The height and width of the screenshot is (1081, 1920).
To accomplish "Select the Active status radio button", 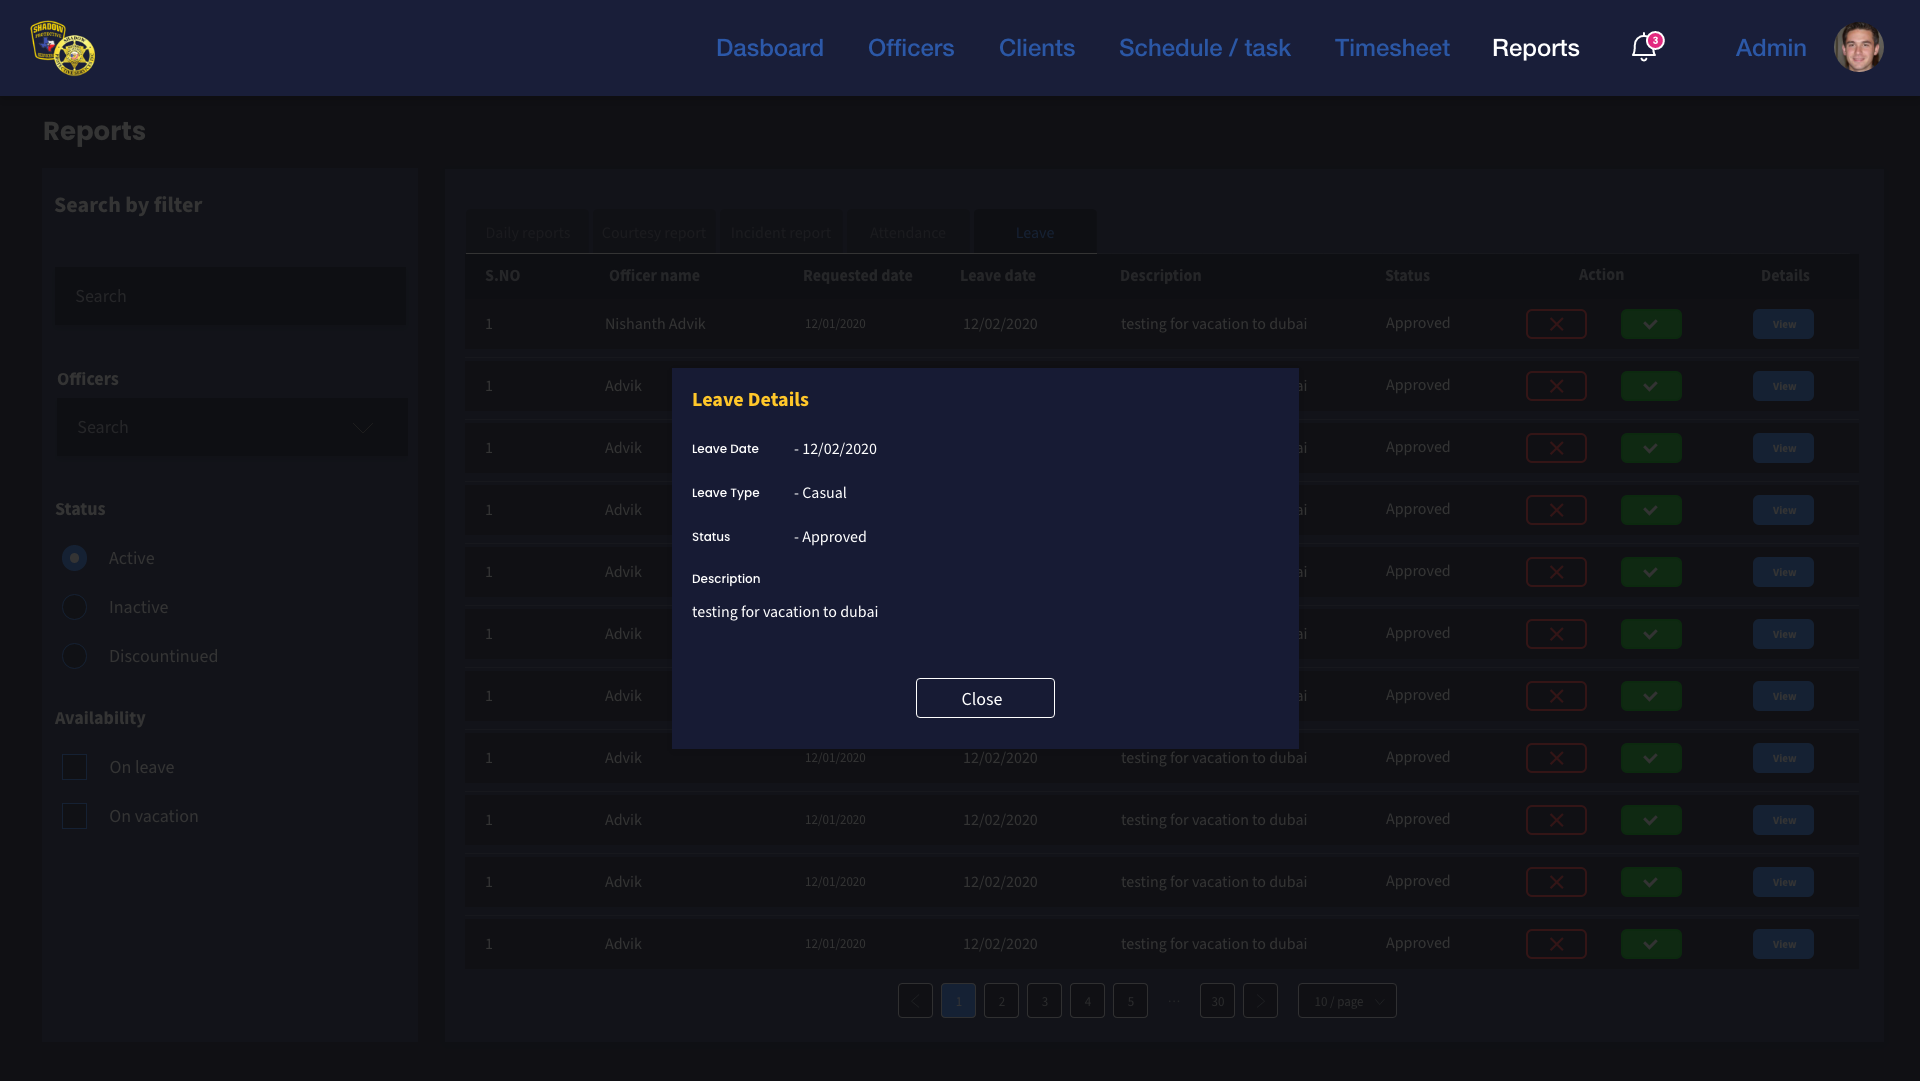I will pyautogui.click(x=75, y=558).
